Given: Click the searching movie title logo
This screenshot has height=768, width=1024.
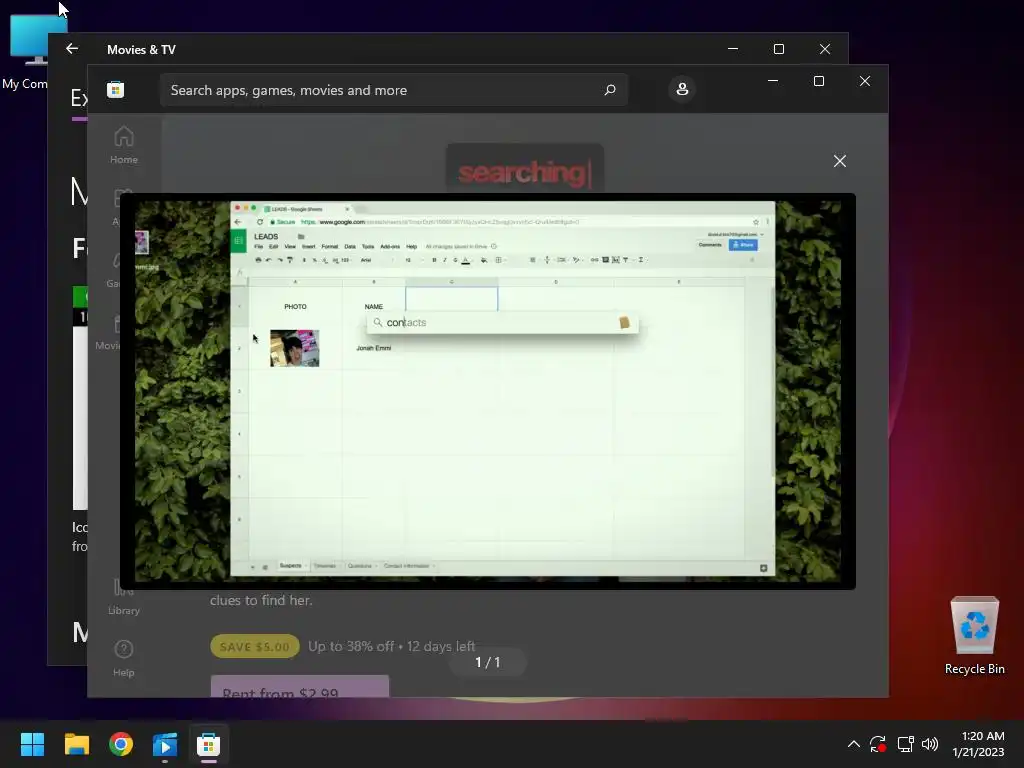Looking at the screenshot, I should [x=524, y=172].
